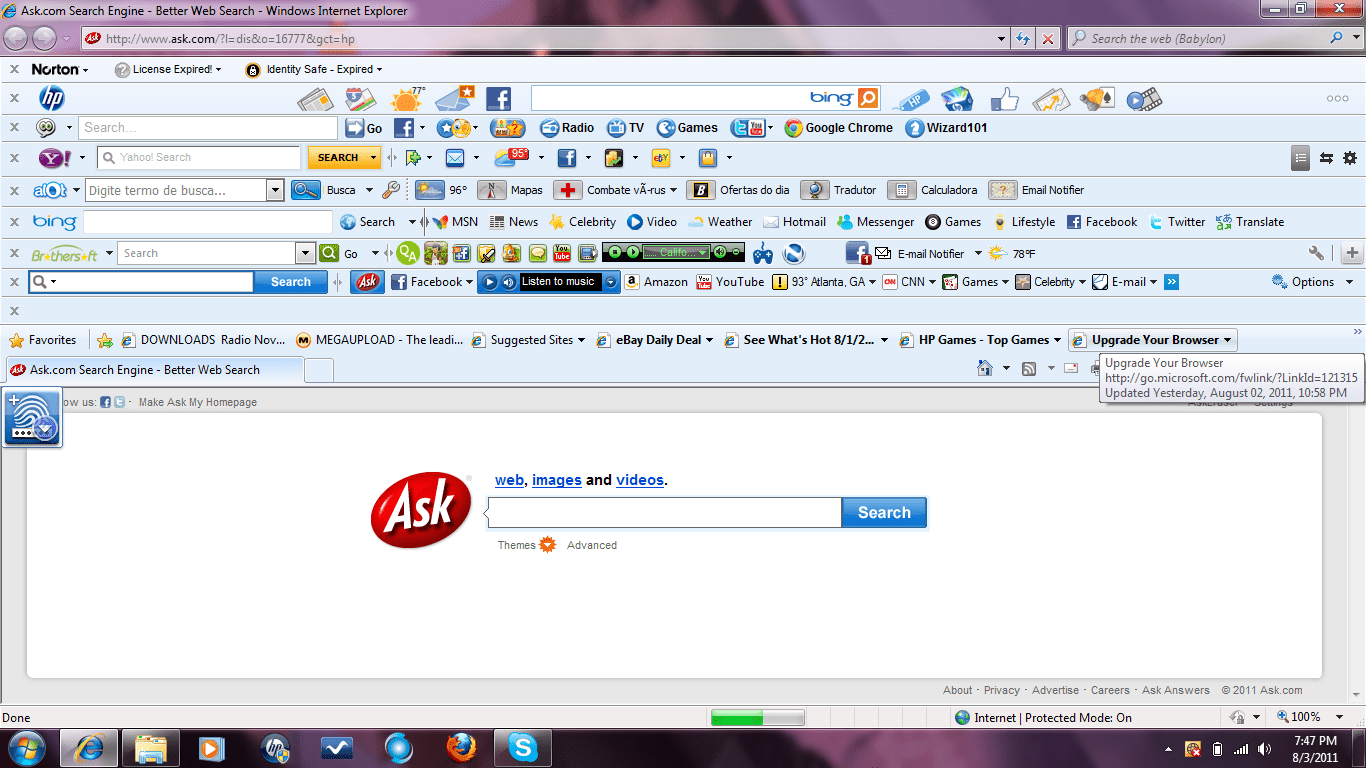Click the videos link on Ask page

[x=640, y=480]
